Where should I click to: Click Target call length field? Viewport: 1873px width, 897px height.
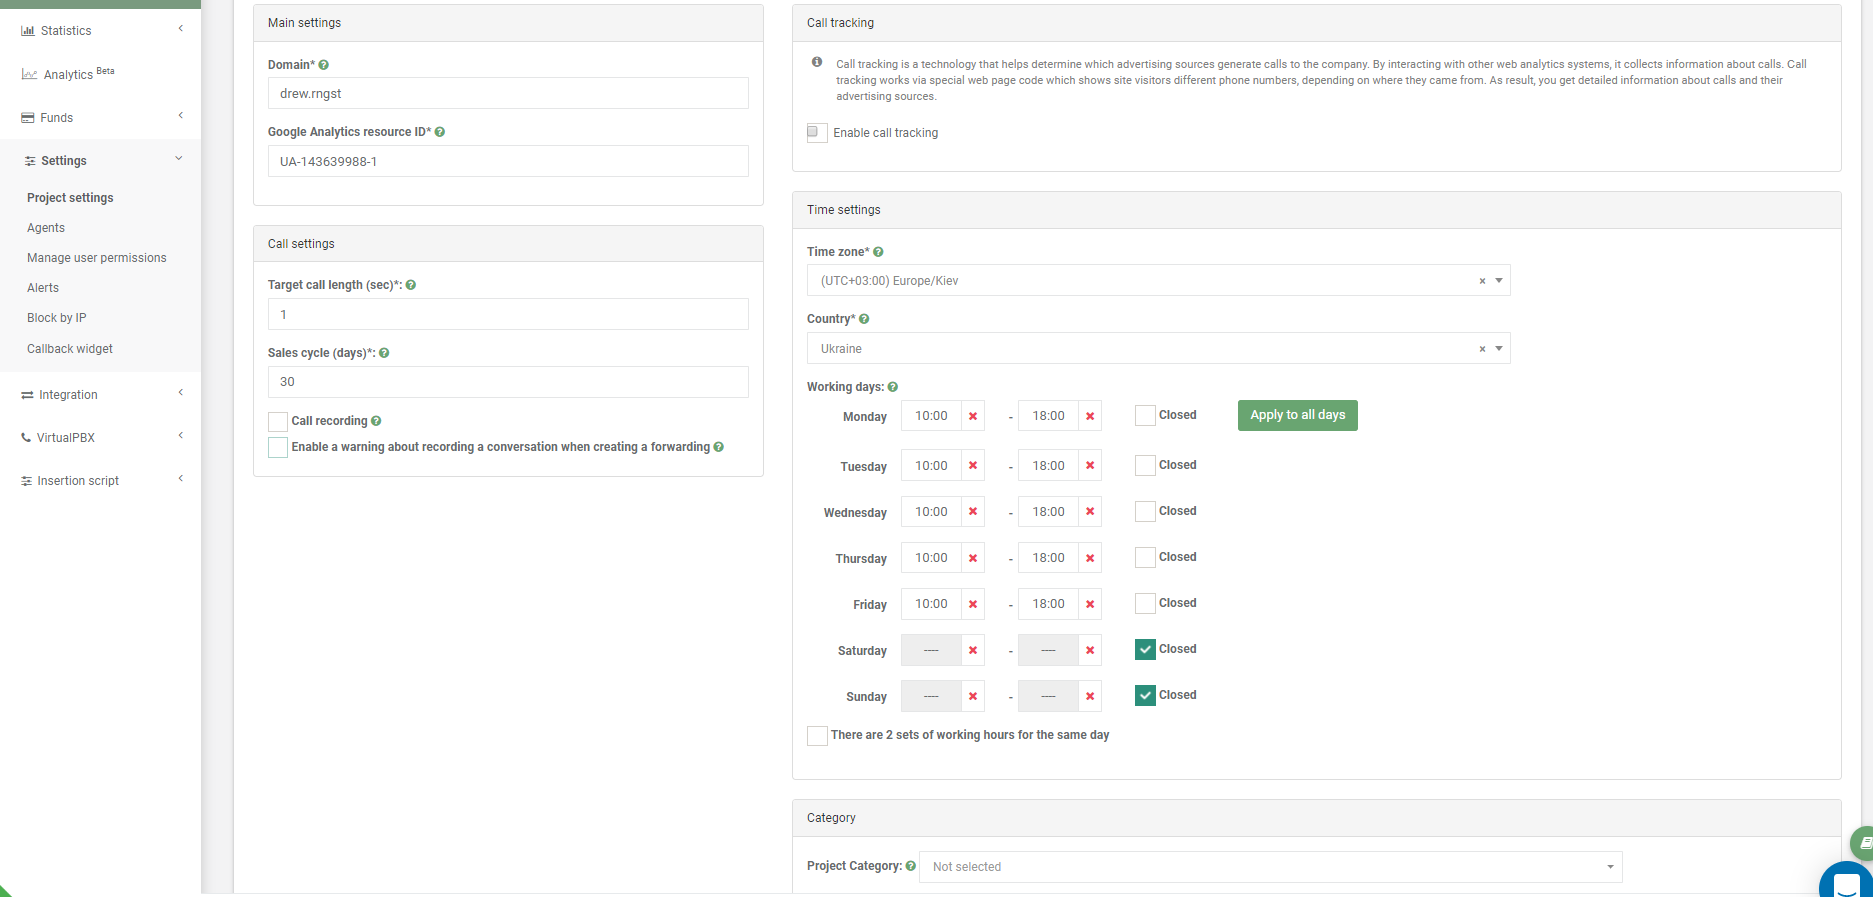tap(508, 314)
